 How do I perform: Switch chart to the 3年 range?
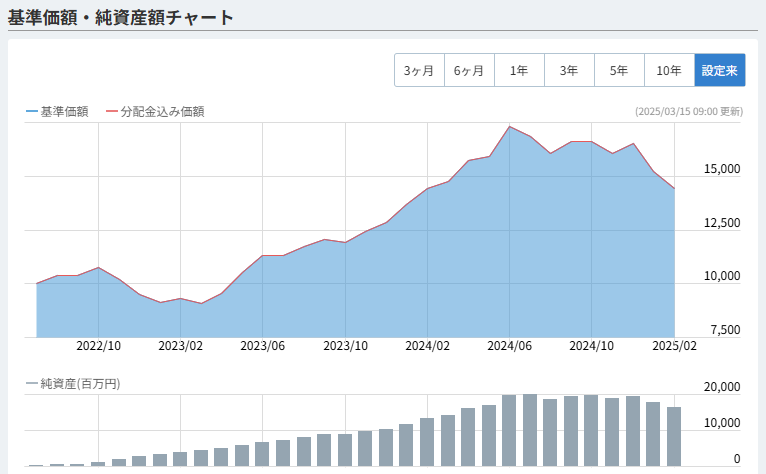tap(569, 70)
